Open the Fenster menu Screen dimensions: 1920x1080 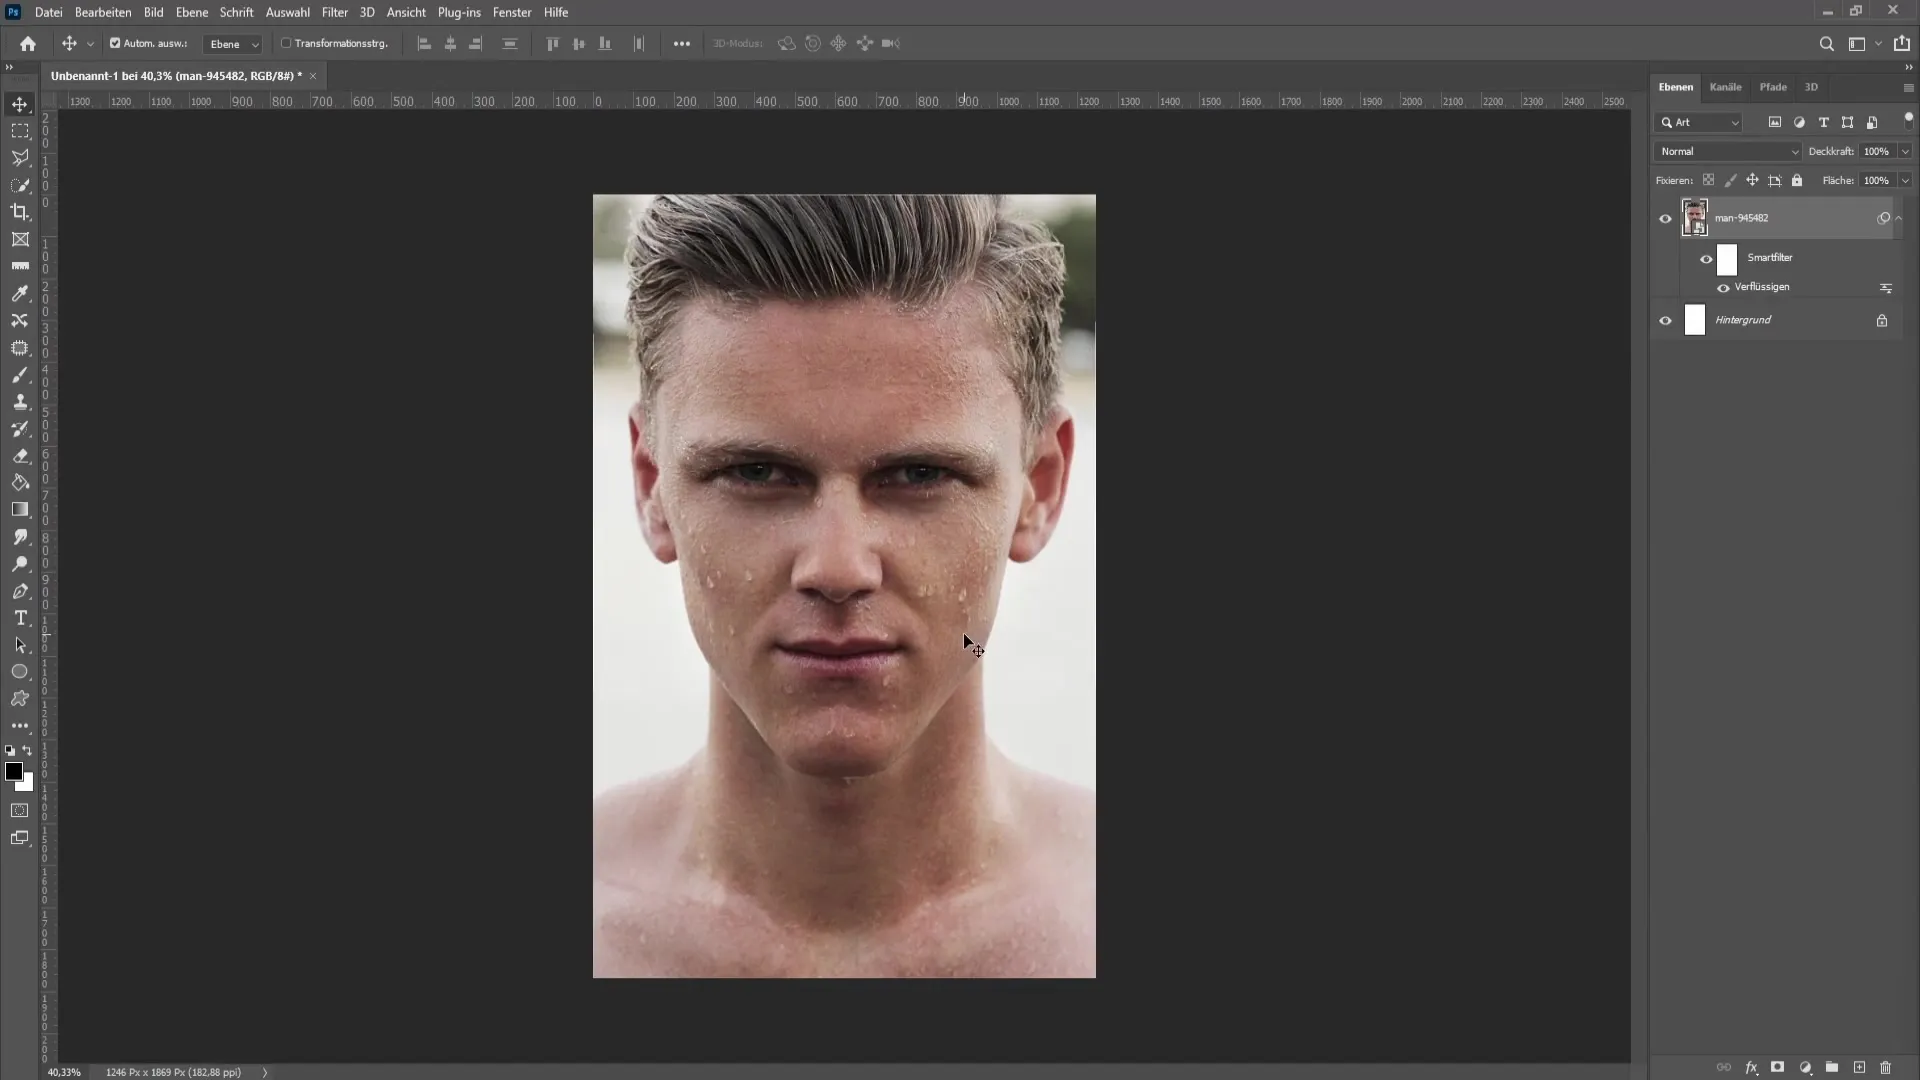pyautogui.click(x=513, y=12)
